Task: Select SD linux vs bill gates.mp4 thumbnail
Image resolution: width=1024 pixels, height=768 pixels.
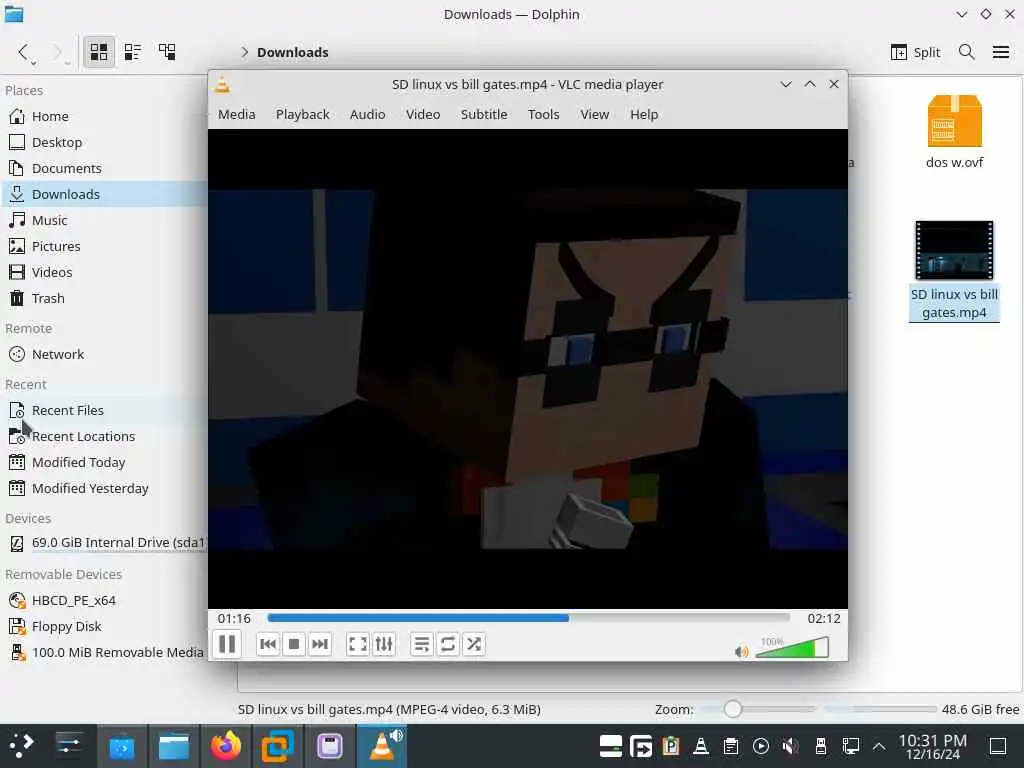Action: pyautogui.click(x=954, y=251)
